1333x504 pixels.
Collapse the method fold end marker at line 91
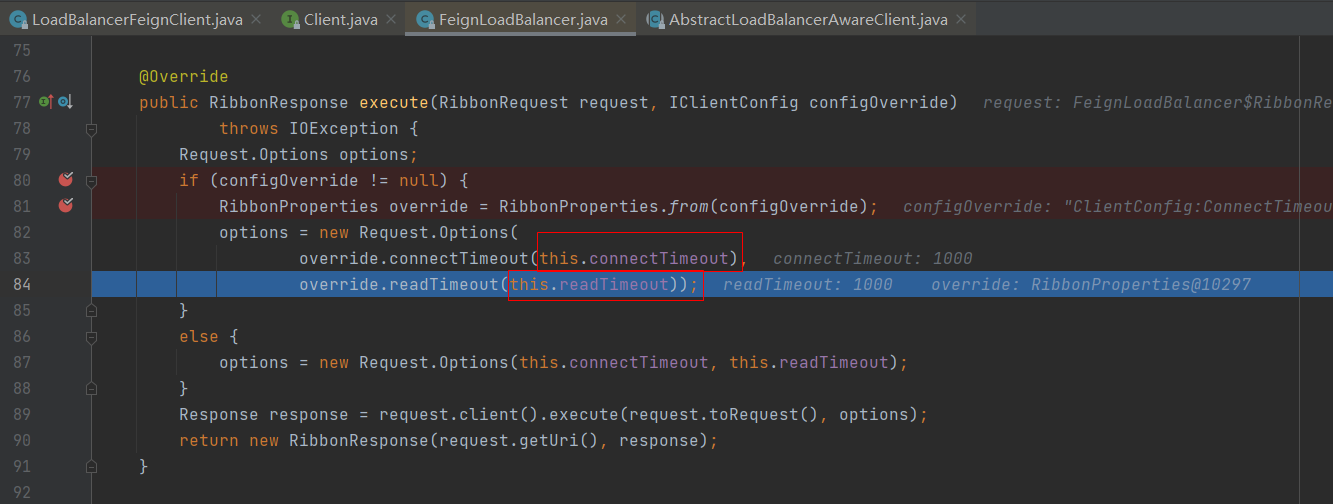click(x=91, y=467)
